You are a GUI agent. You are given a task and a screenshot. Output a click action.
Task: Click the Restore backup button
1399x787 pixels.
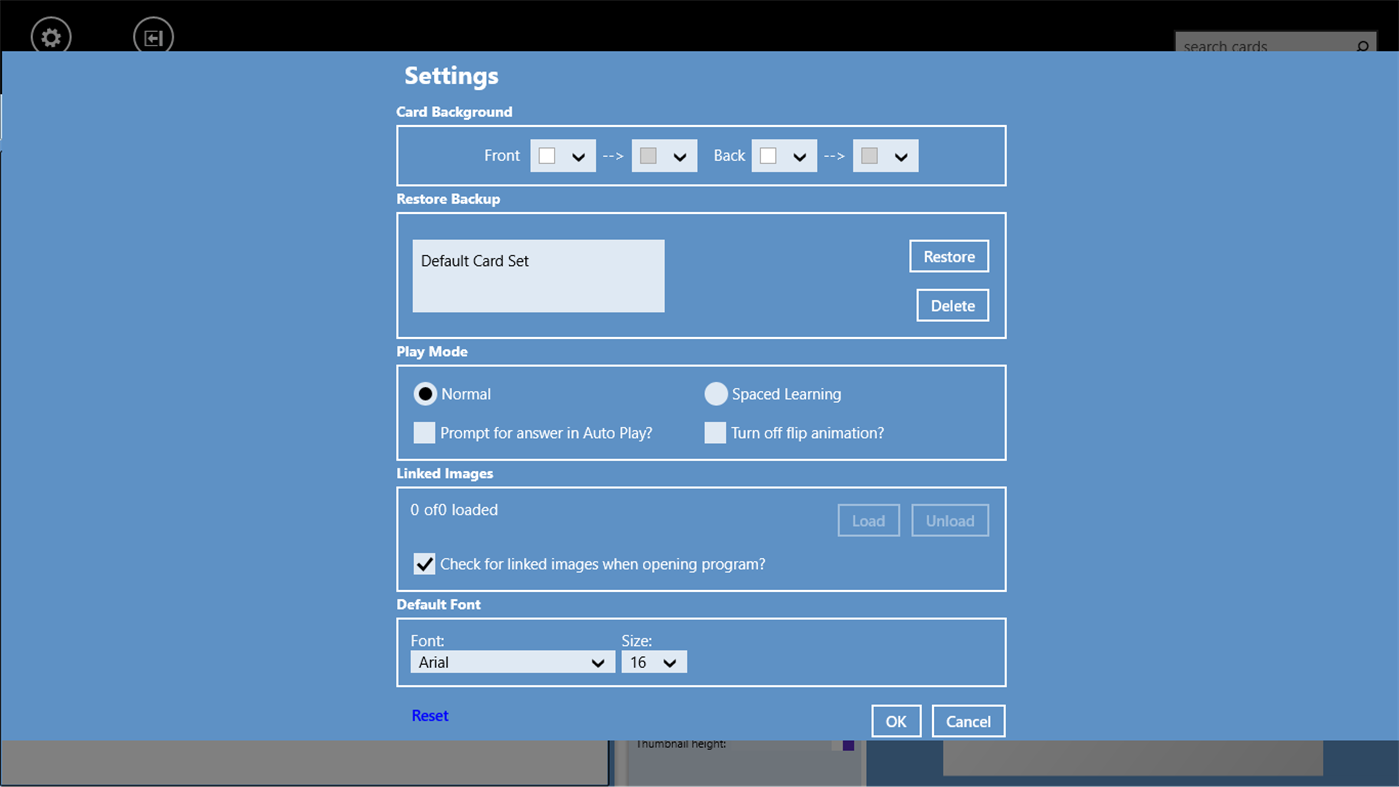(948, 255)
